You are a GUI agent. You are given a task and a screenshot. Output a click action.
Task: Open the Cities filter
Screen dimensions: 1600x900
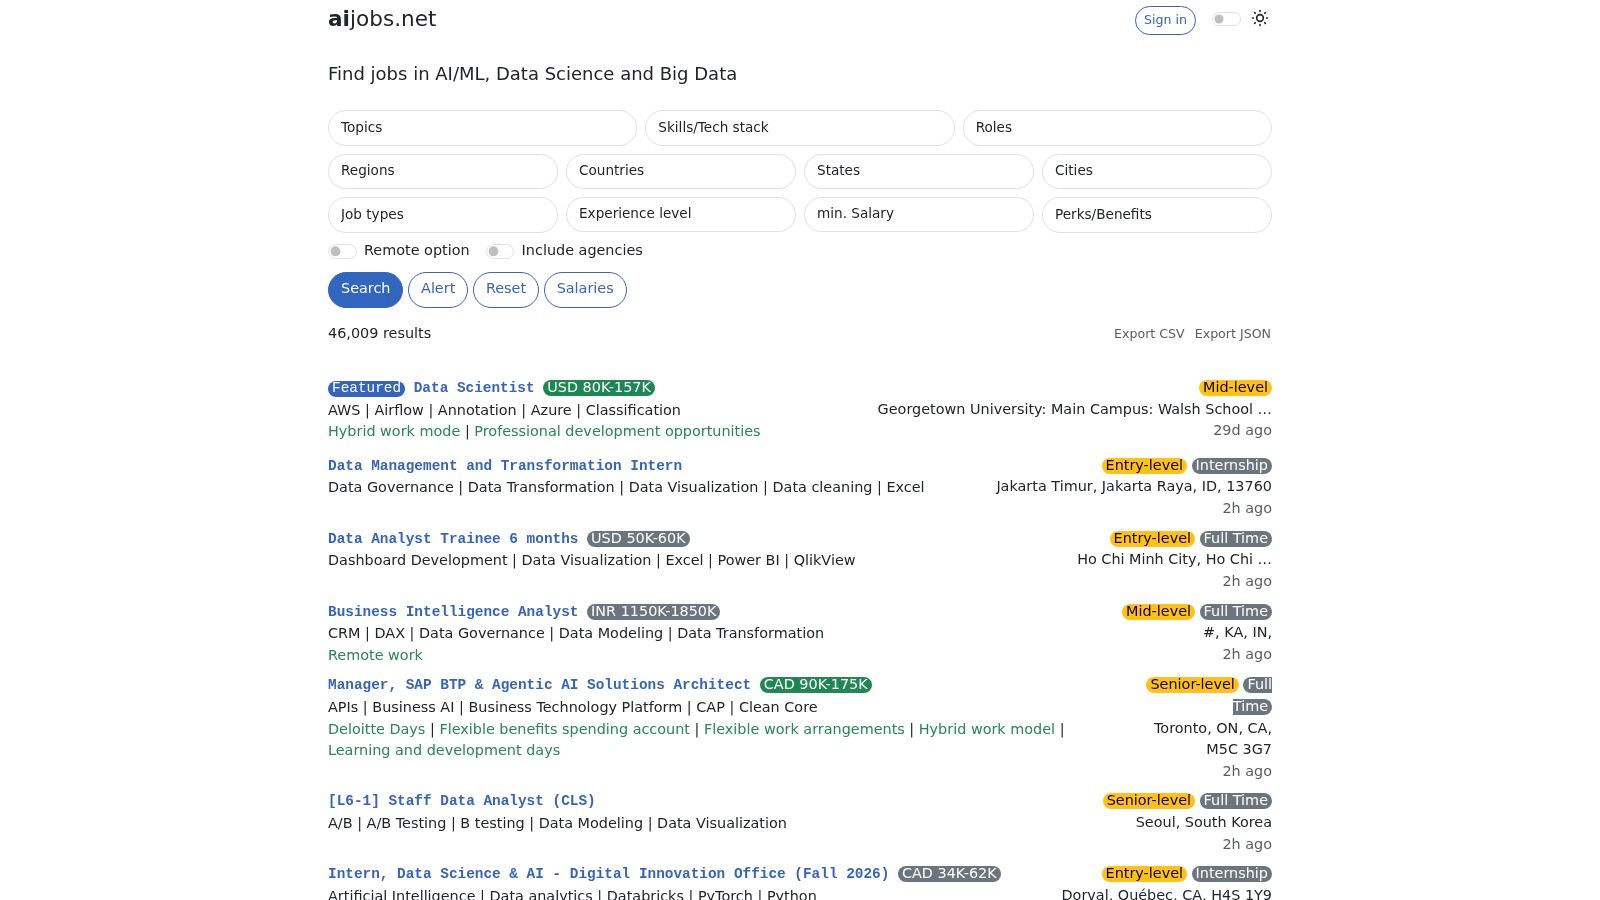1157,171
